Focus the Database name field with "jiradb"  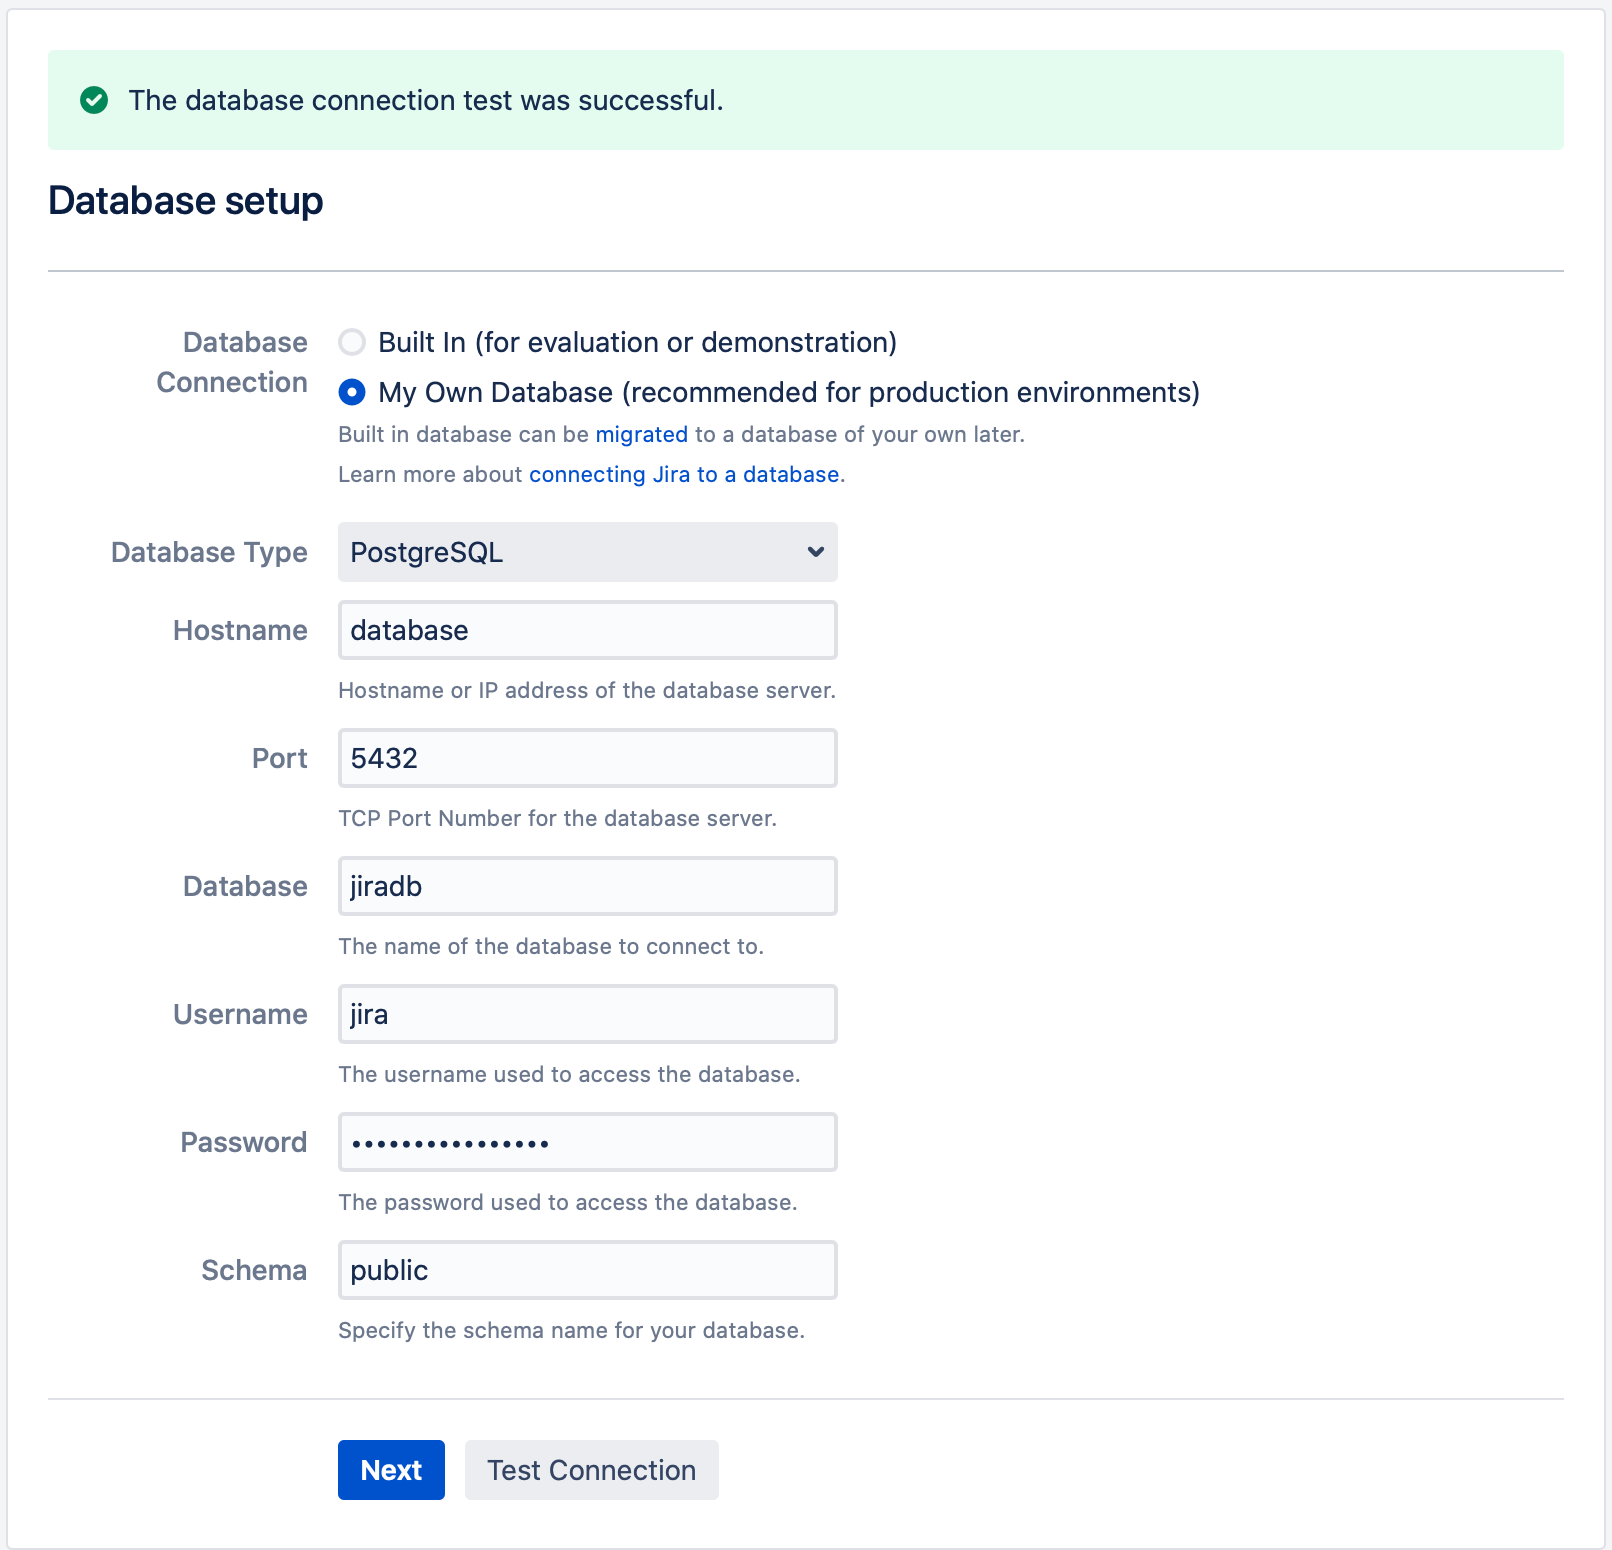click(587, 886)
